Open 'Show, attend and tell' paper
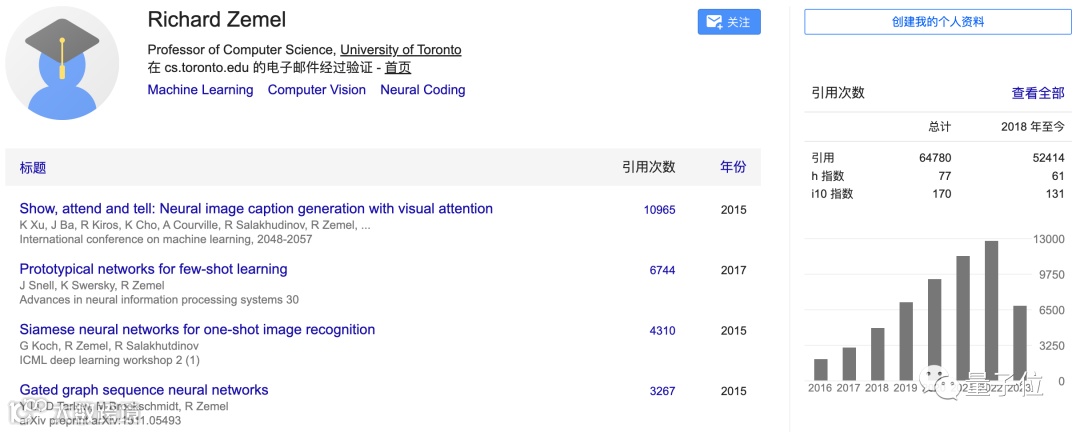 256,209
